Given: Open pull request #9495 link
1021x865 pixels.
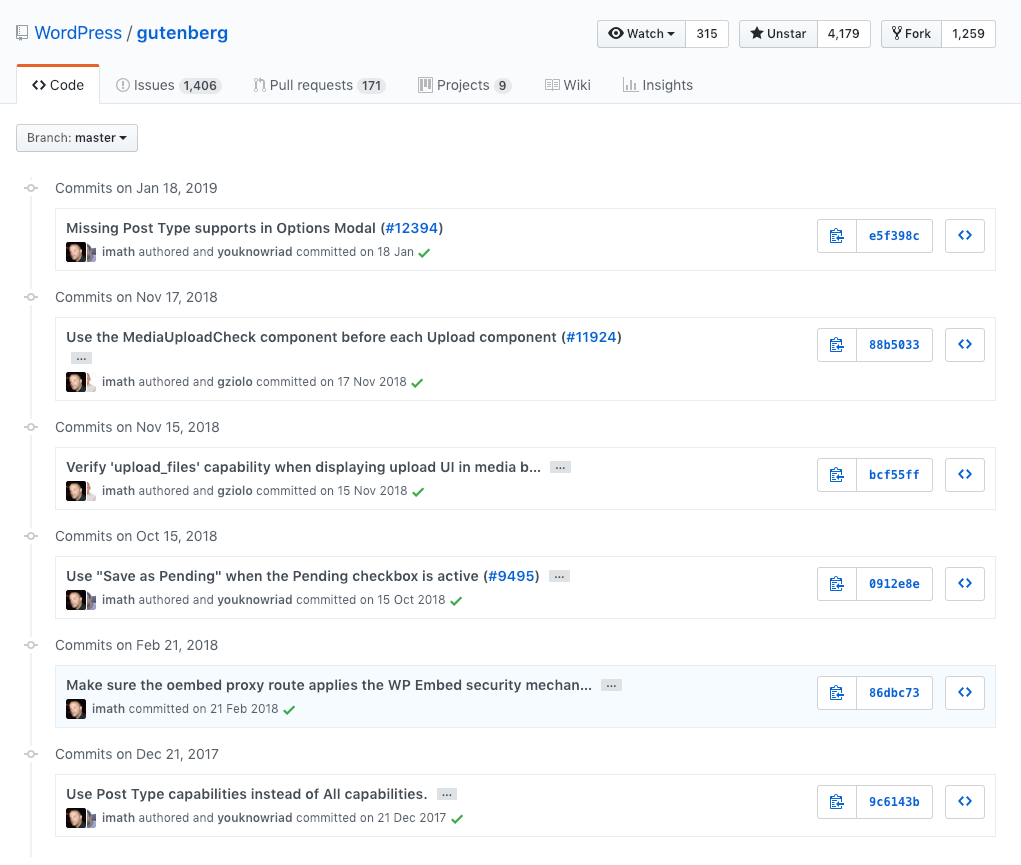Looking at the screenshot, I should coord(511,576).
